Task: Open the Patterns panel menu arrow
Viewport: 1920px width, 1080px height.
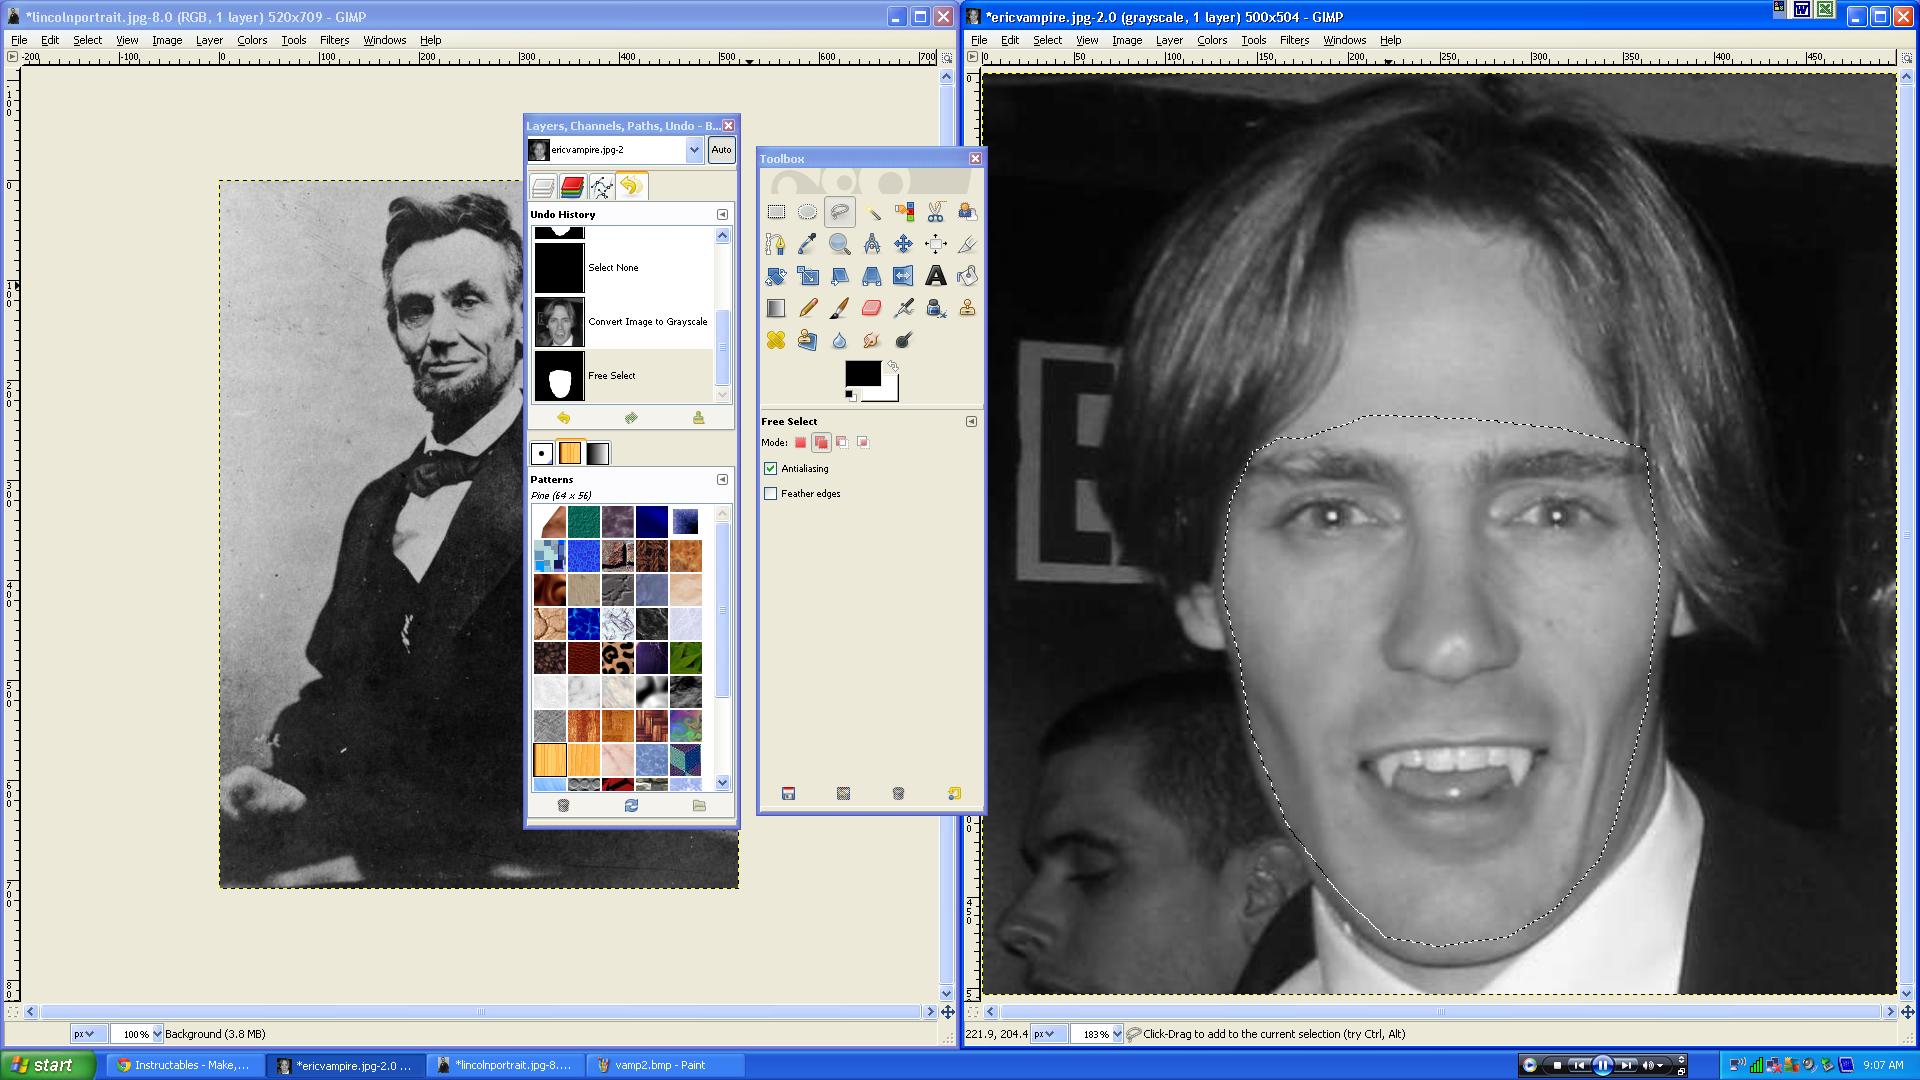Action: click(722, 479)
